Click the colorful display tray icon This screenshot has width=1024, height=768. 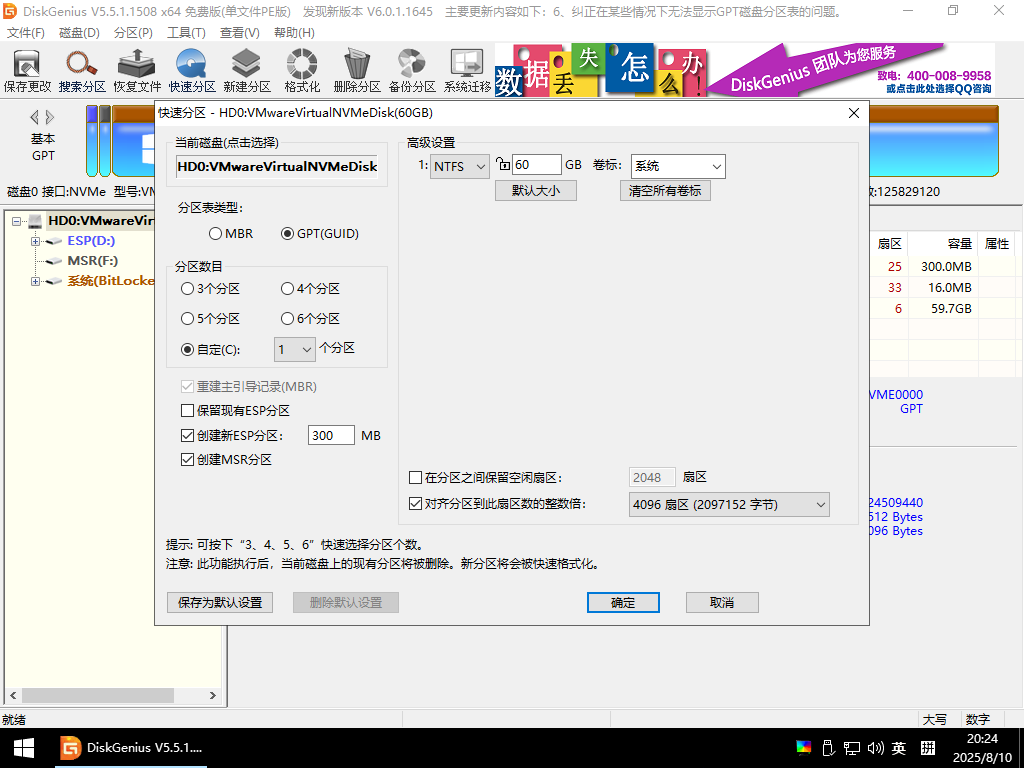[x=804, y=748]
